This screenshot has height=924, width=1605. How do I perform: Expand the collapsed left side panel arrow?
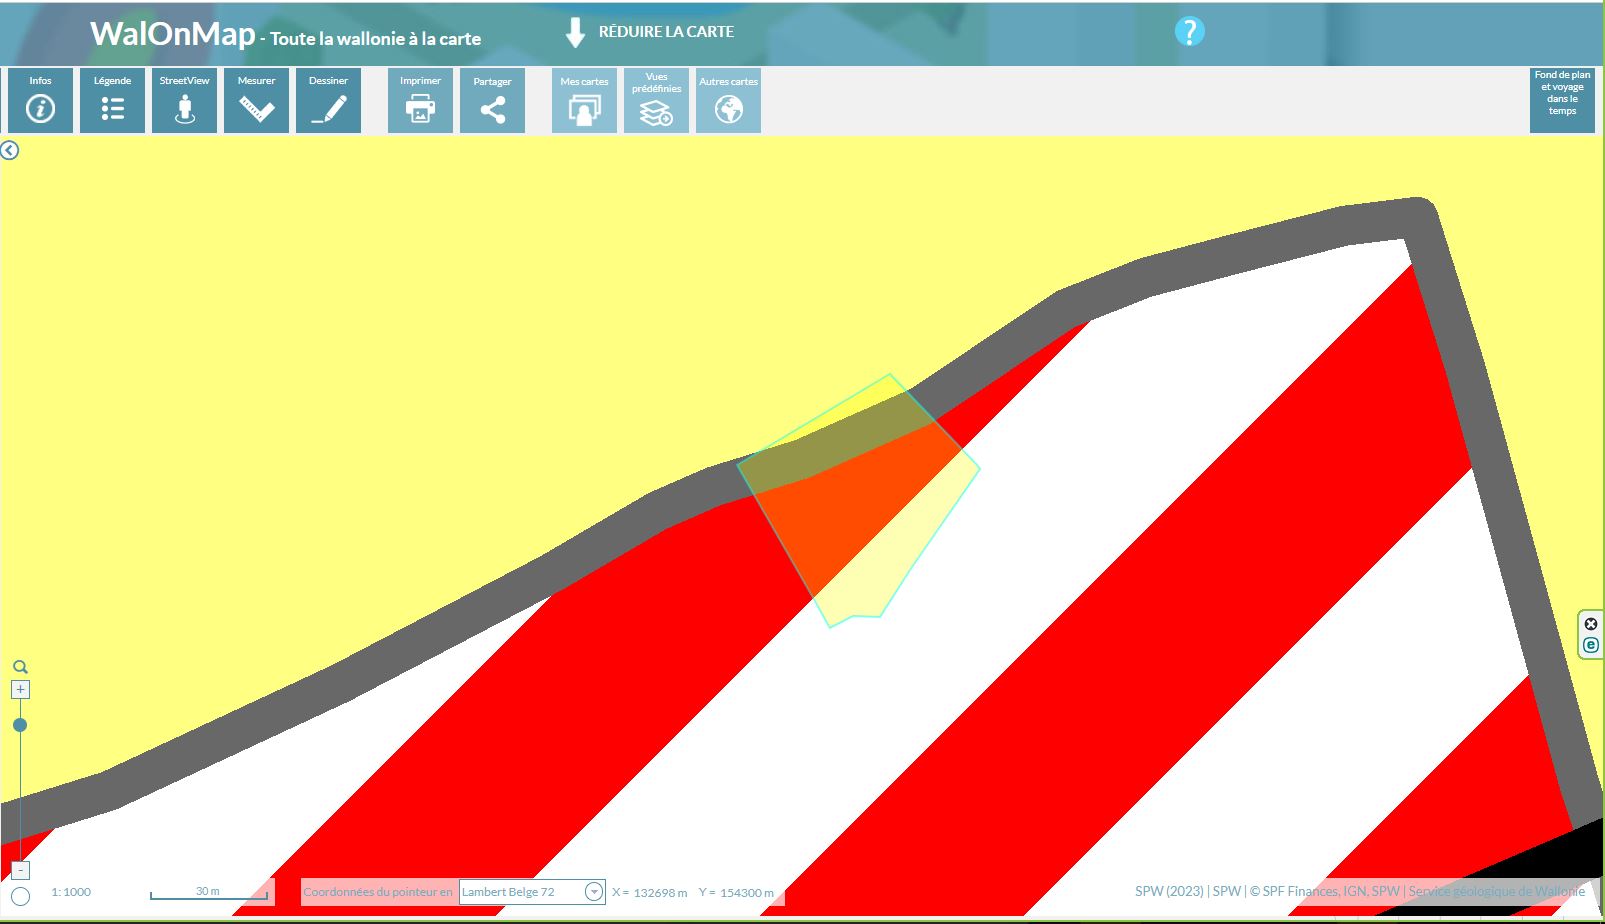coord(10,151)
